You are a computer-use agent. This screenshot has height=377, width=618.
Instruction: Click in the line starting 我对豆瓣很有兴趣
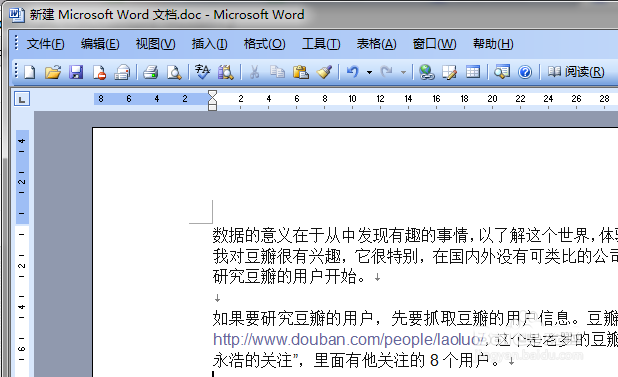click(415, 256)
